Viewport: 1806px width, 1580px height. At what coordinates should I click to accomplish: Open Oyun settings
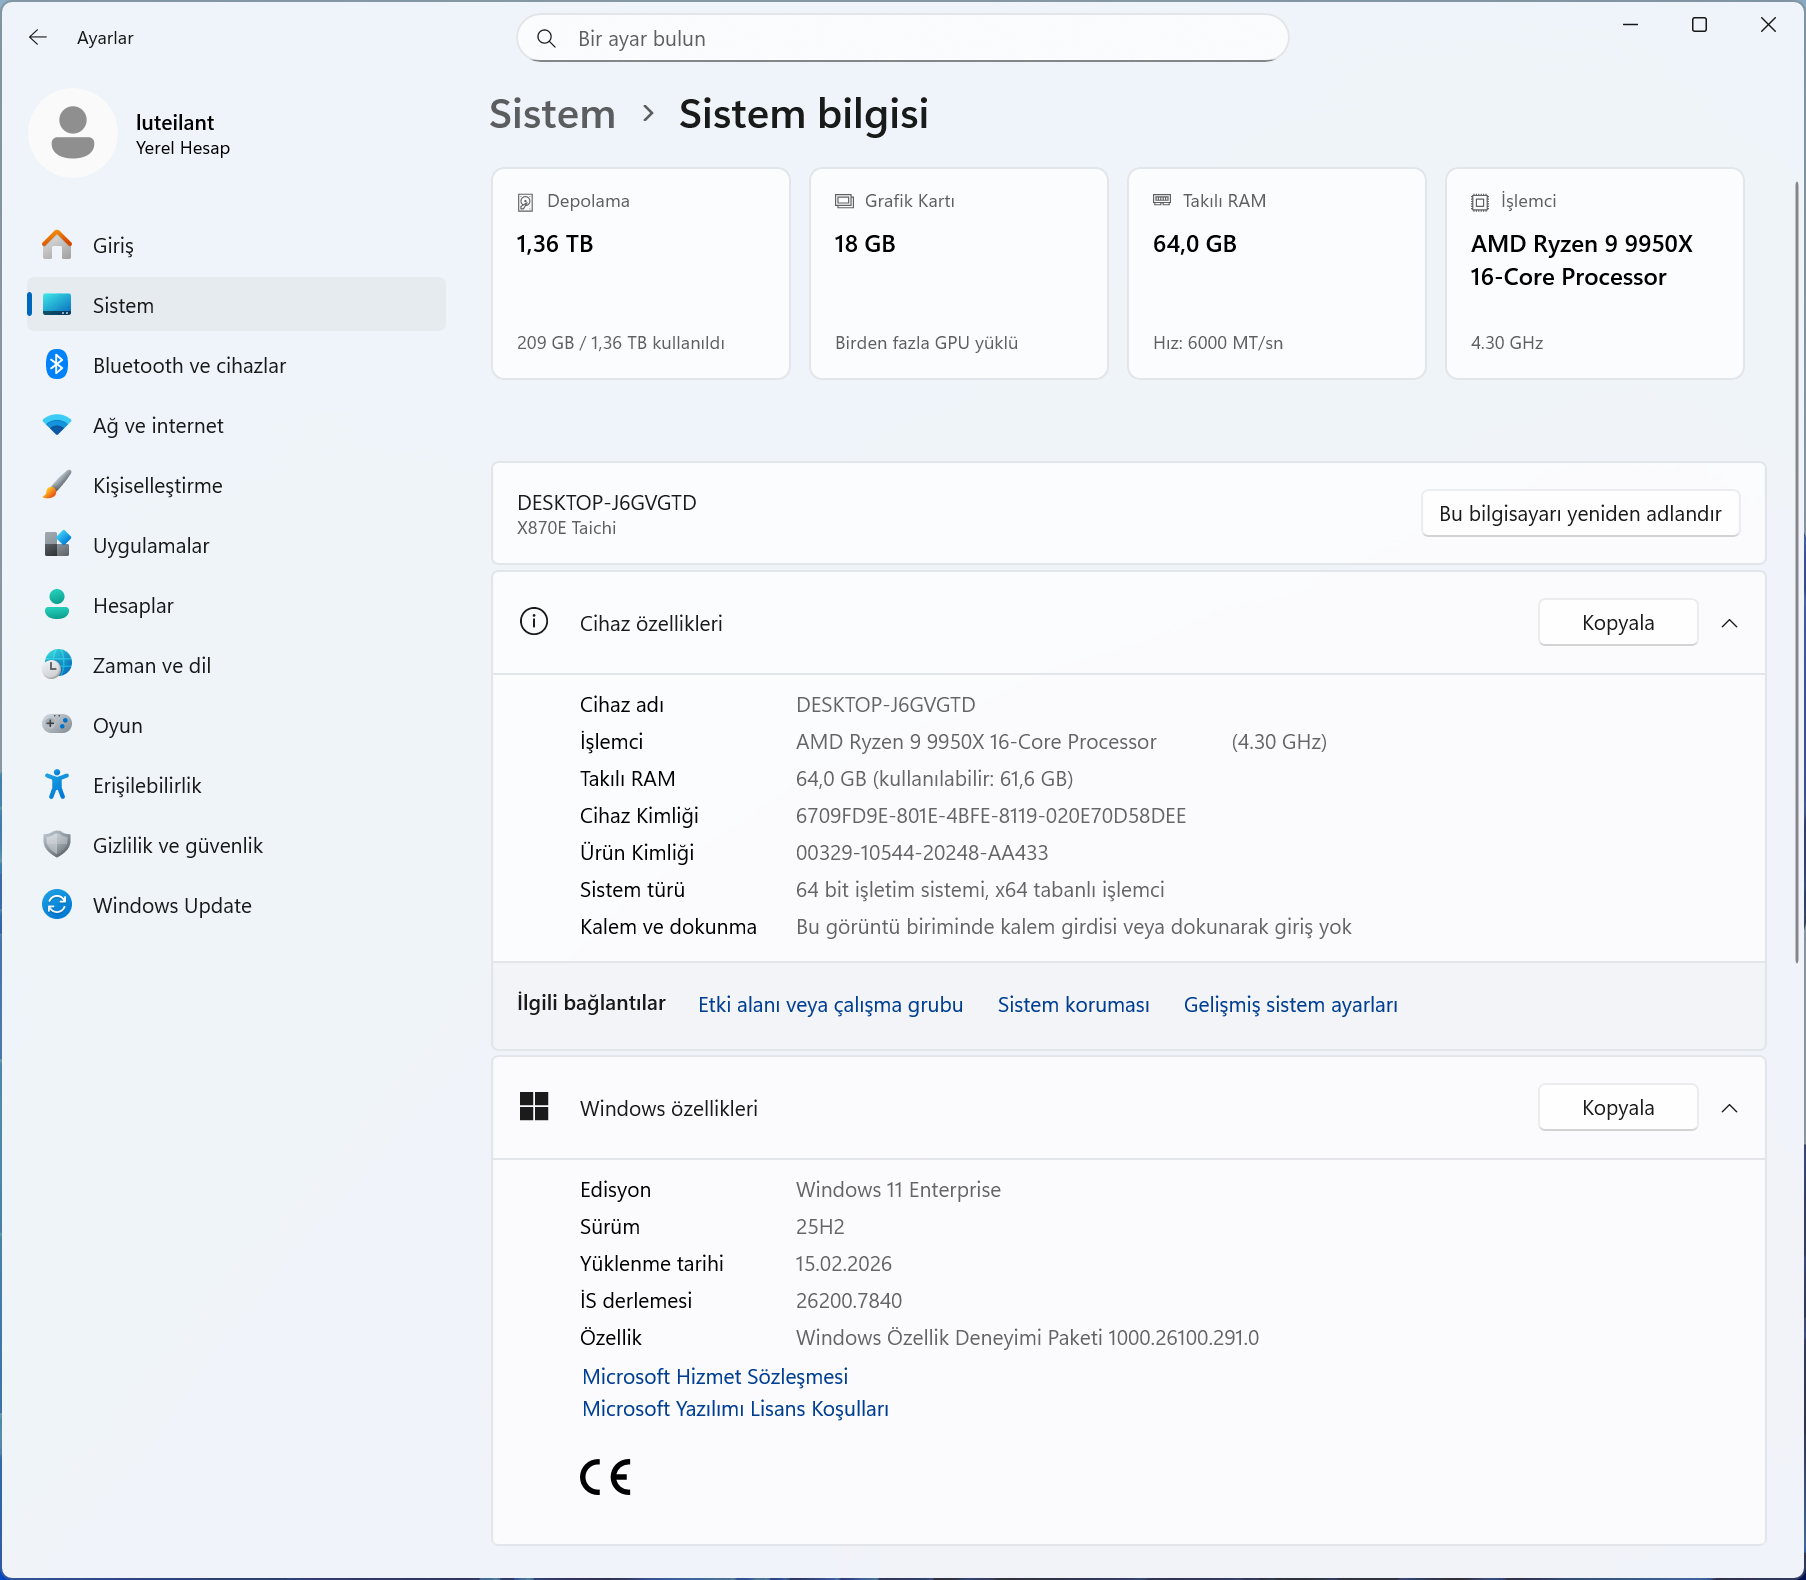point(237,725)
